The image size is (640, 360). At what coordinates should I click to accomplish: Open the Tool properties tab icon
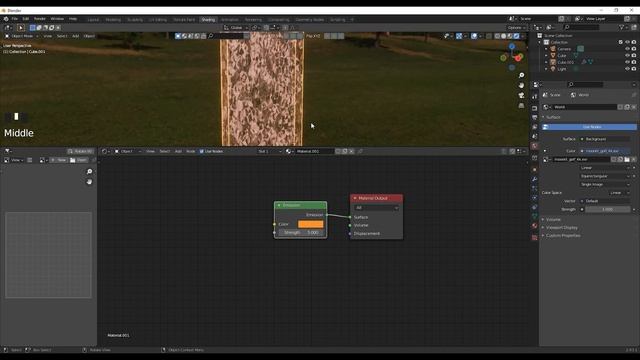(x=535, y=96)
